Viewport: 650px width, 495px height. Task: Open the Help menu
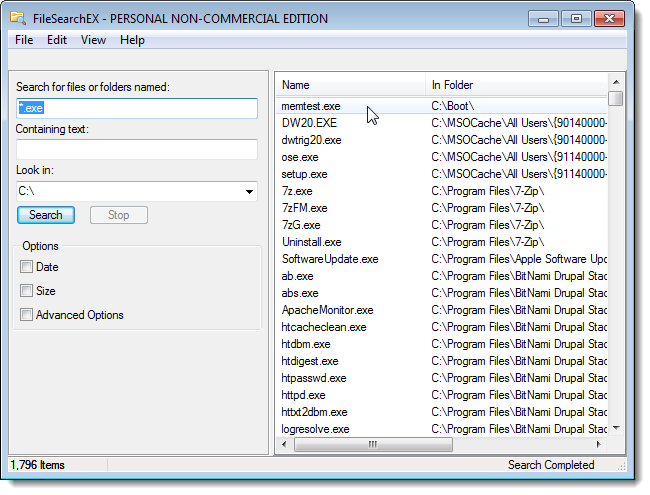pos(132,40)
